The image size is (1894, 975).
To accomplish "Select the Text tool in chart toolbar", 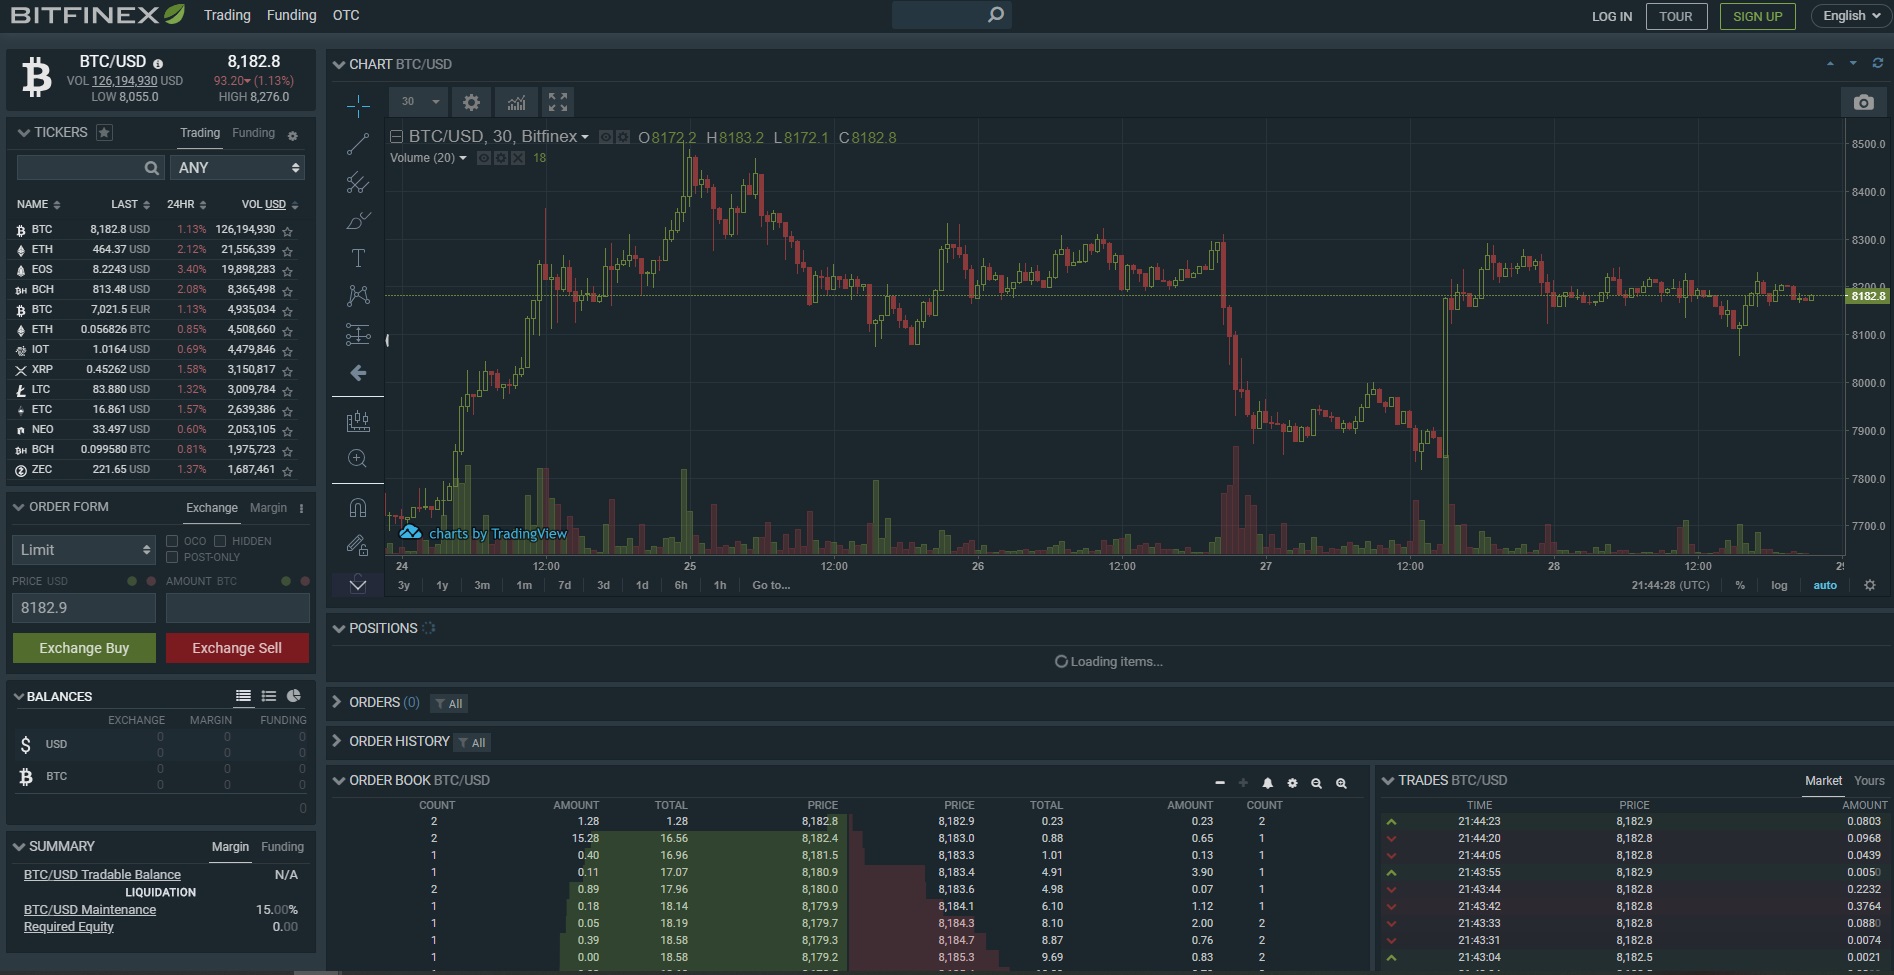I will tap(358, 258).
